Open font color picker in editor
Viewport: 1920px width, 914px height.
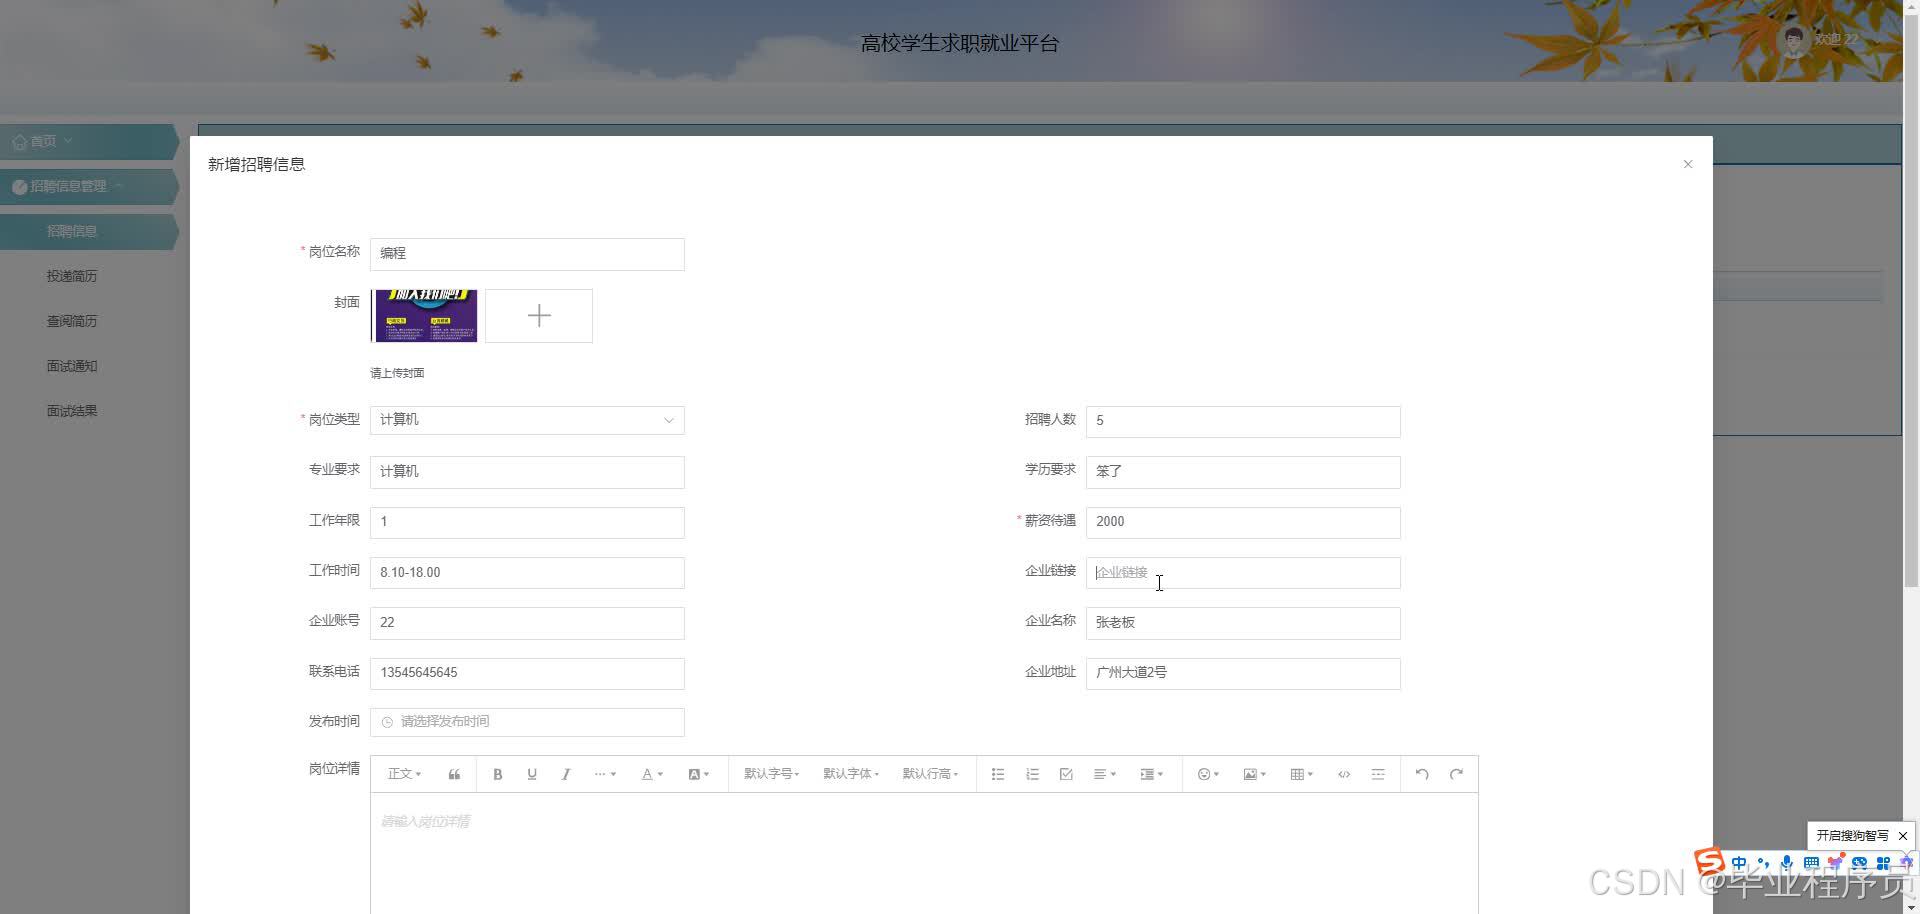652,774
